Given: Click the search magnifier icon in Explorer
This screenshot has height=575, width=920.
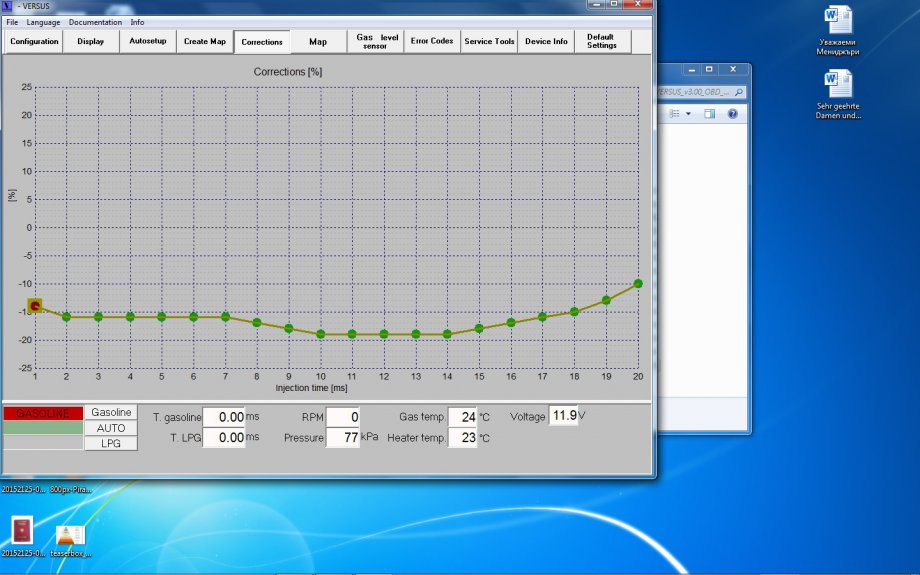Looking at the screenshot, I should 738,92.
